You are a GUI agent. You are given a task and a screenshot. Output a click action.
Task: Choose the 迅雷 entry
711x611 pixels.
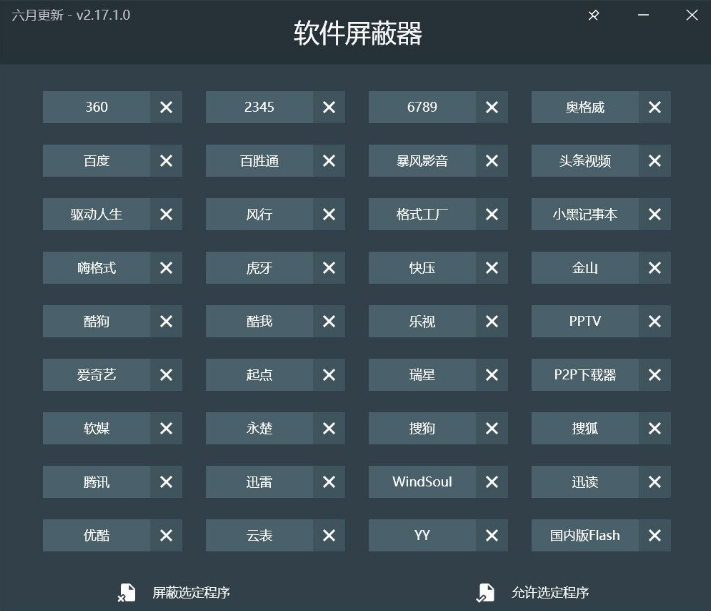click(259, 482)
